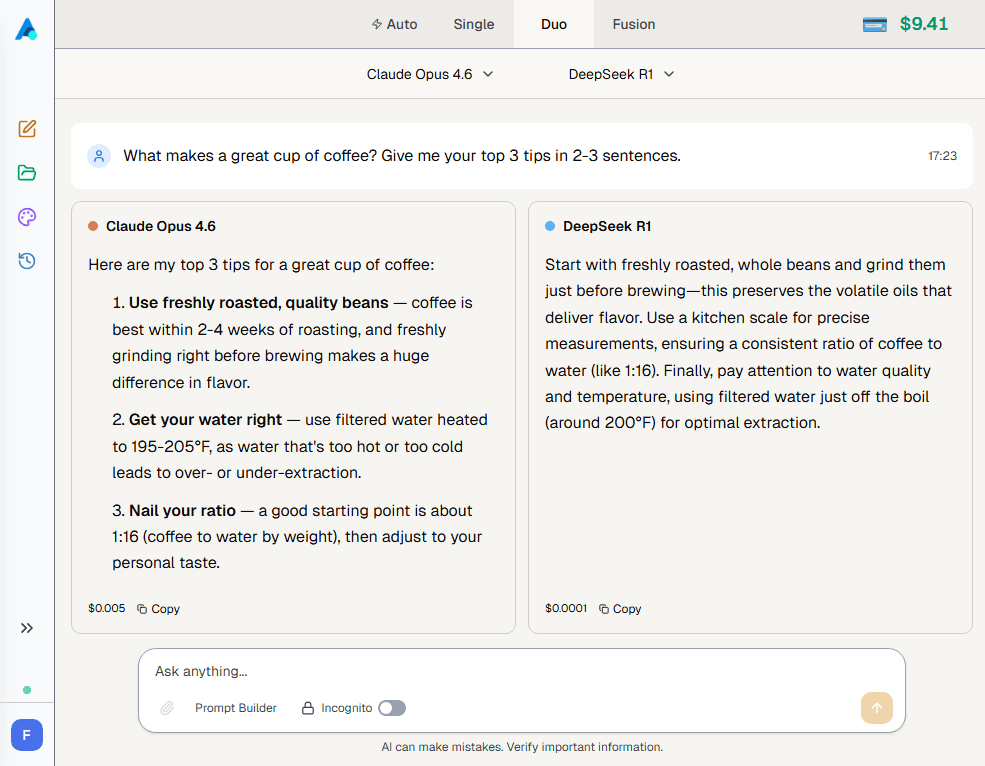Viewport: 985px width, 766px height.
Task: Select the Fusion mode tab
Action: click(x=634, y=24)
